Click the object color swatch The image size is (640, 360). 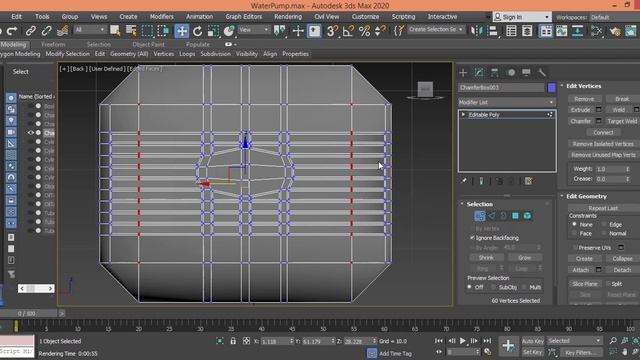pos(551,87)
